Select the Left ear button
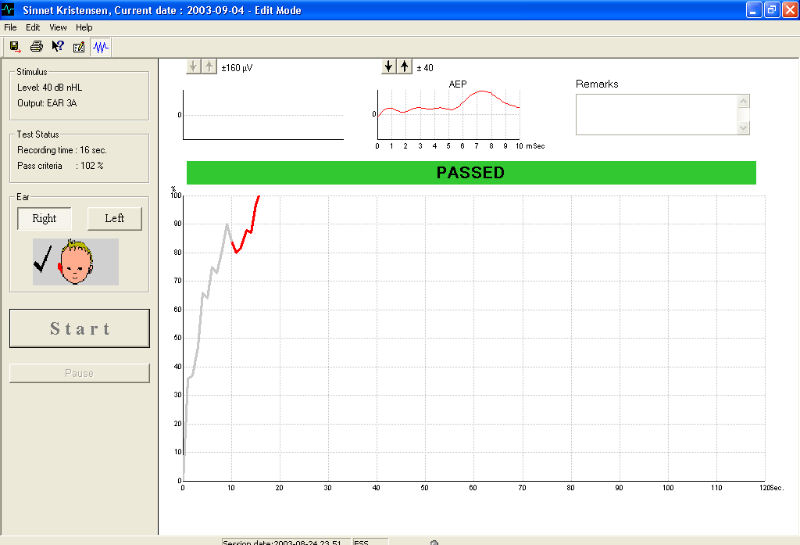This screenshot has height=545, width=800. (114, 219)
